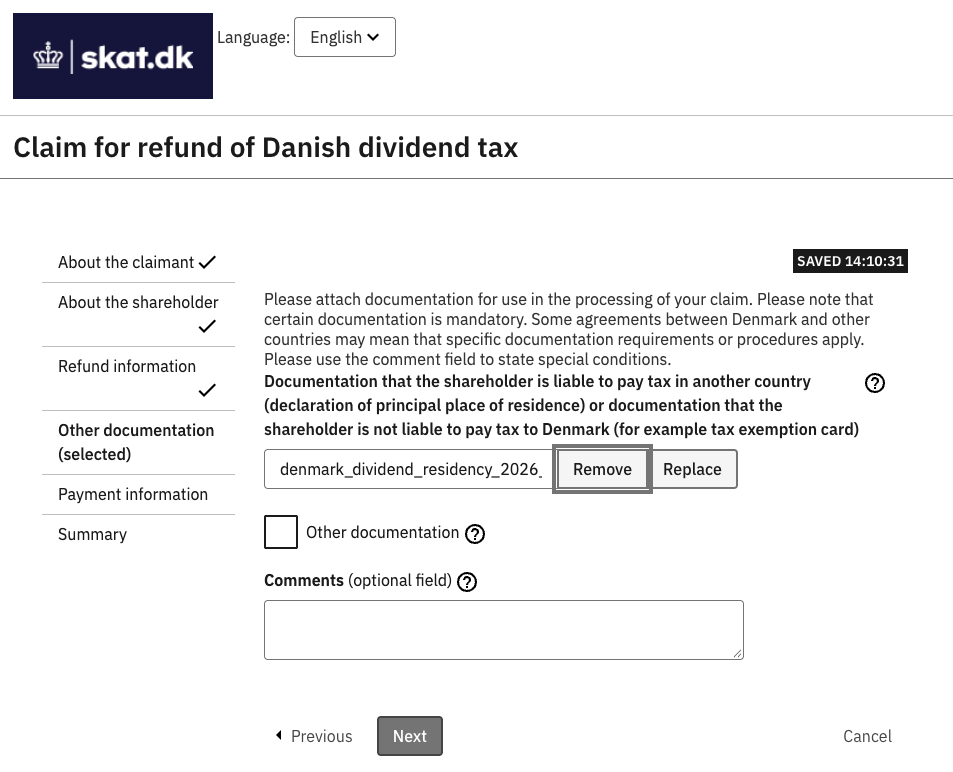Click the Next button
Viewport: 953px width, 772px height.
410,736
